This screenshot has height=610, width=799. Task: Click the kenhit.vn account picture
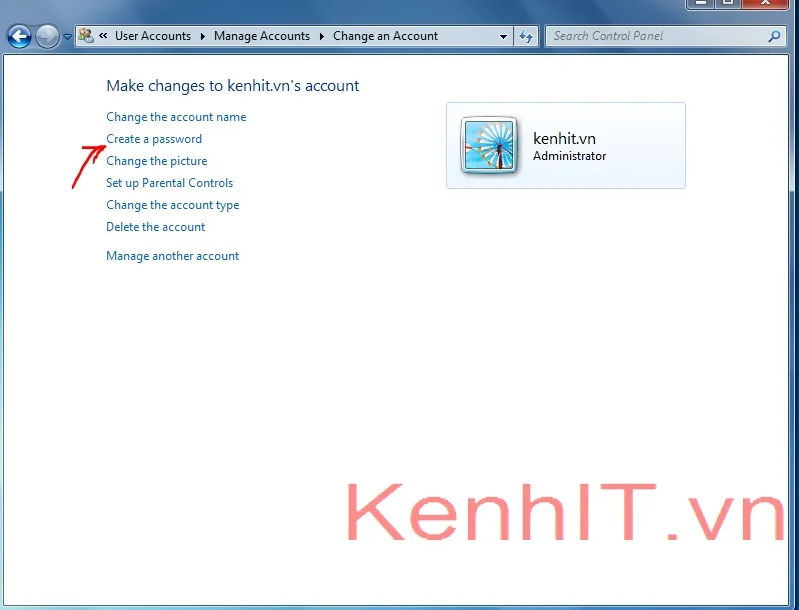pos(489,146)
